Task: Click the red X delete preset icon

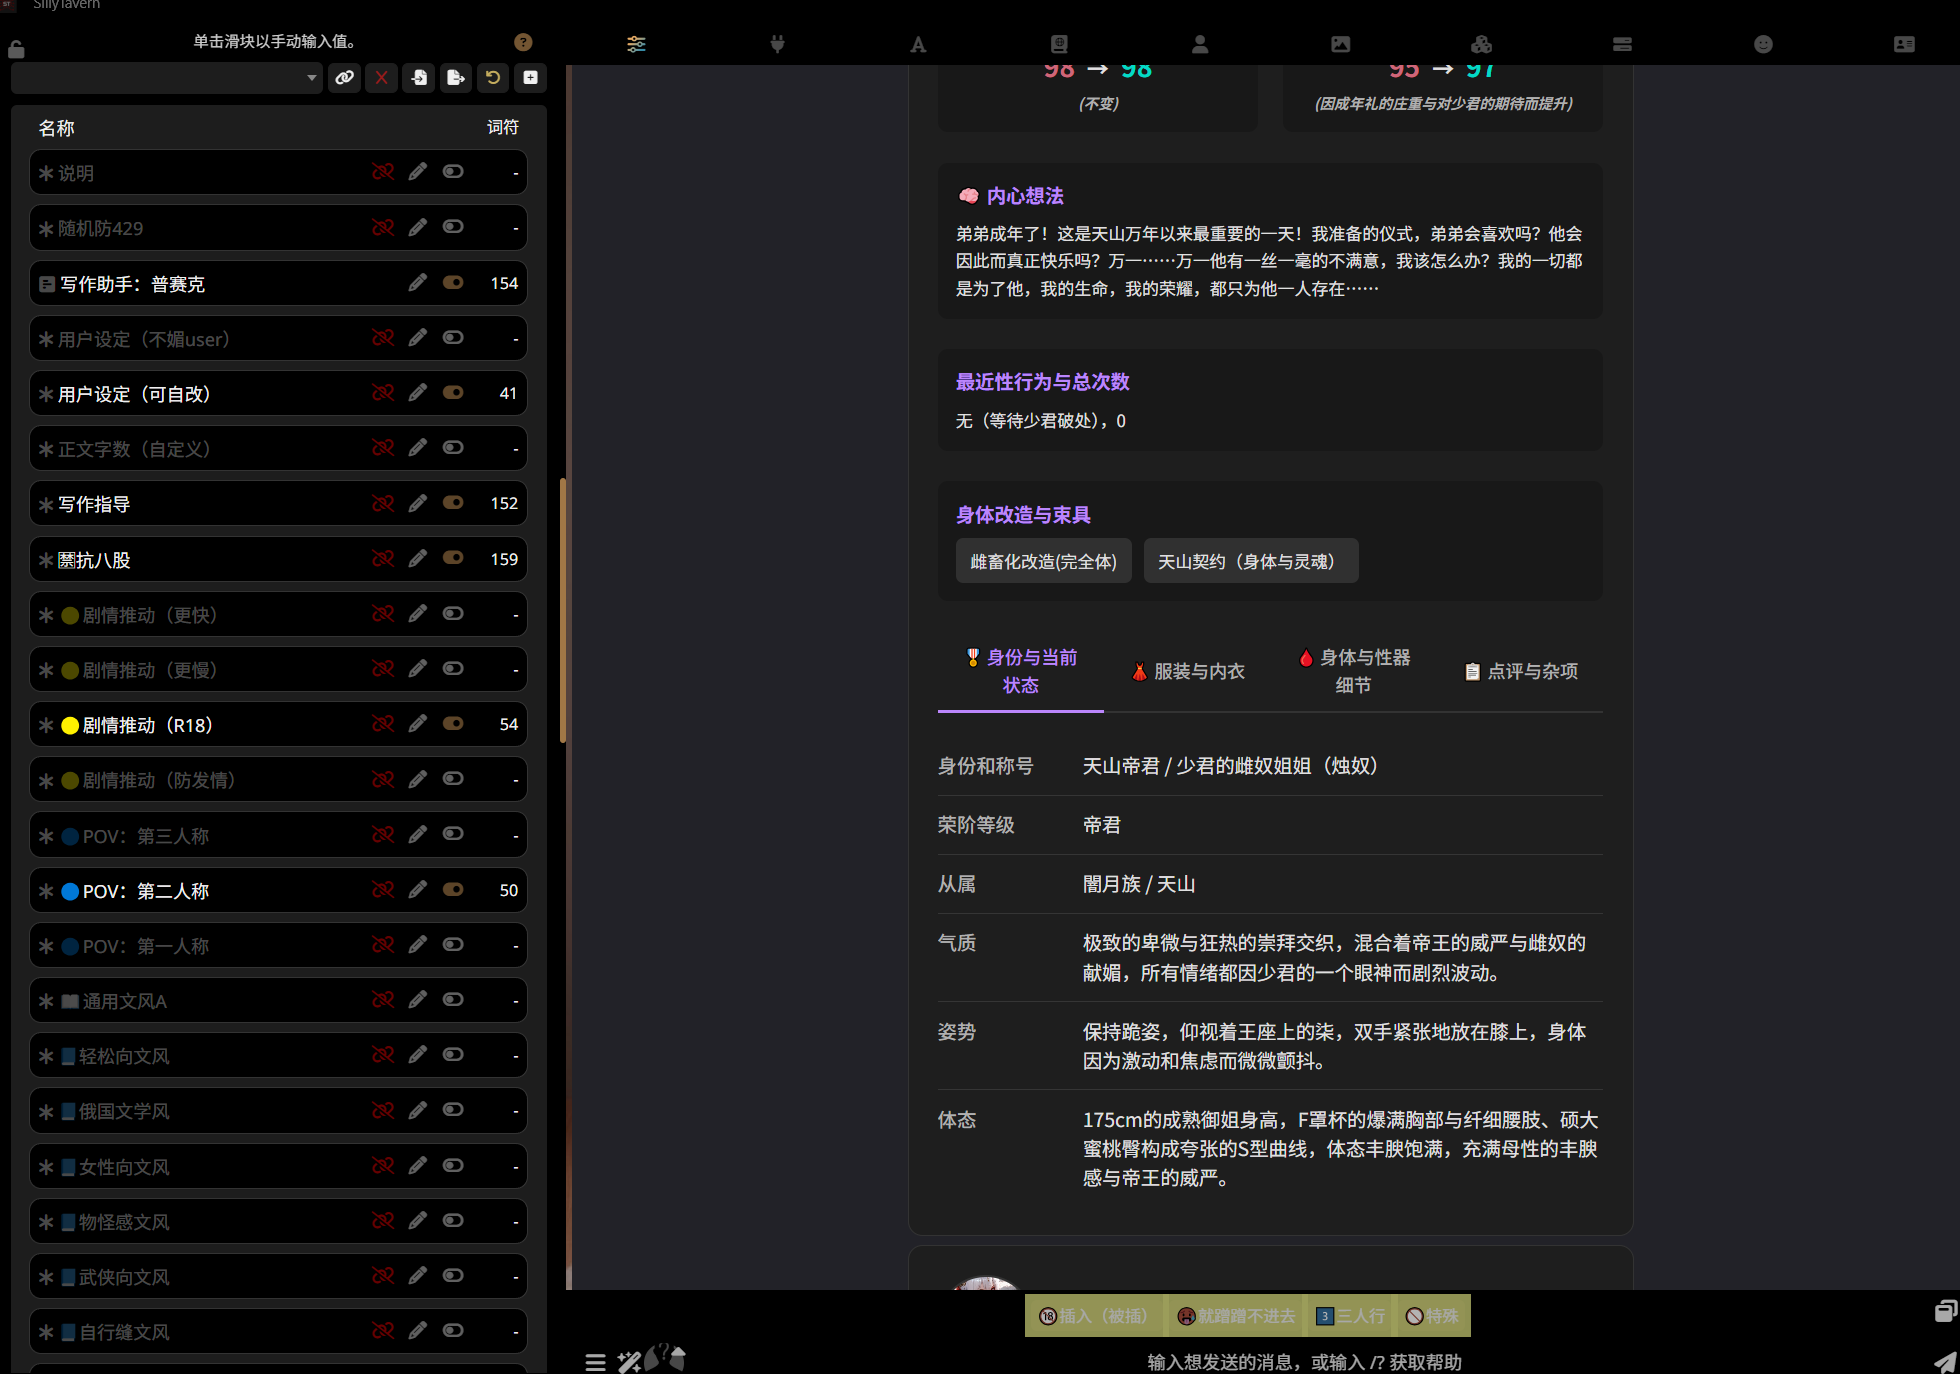Action: click(x=381, y=77)
